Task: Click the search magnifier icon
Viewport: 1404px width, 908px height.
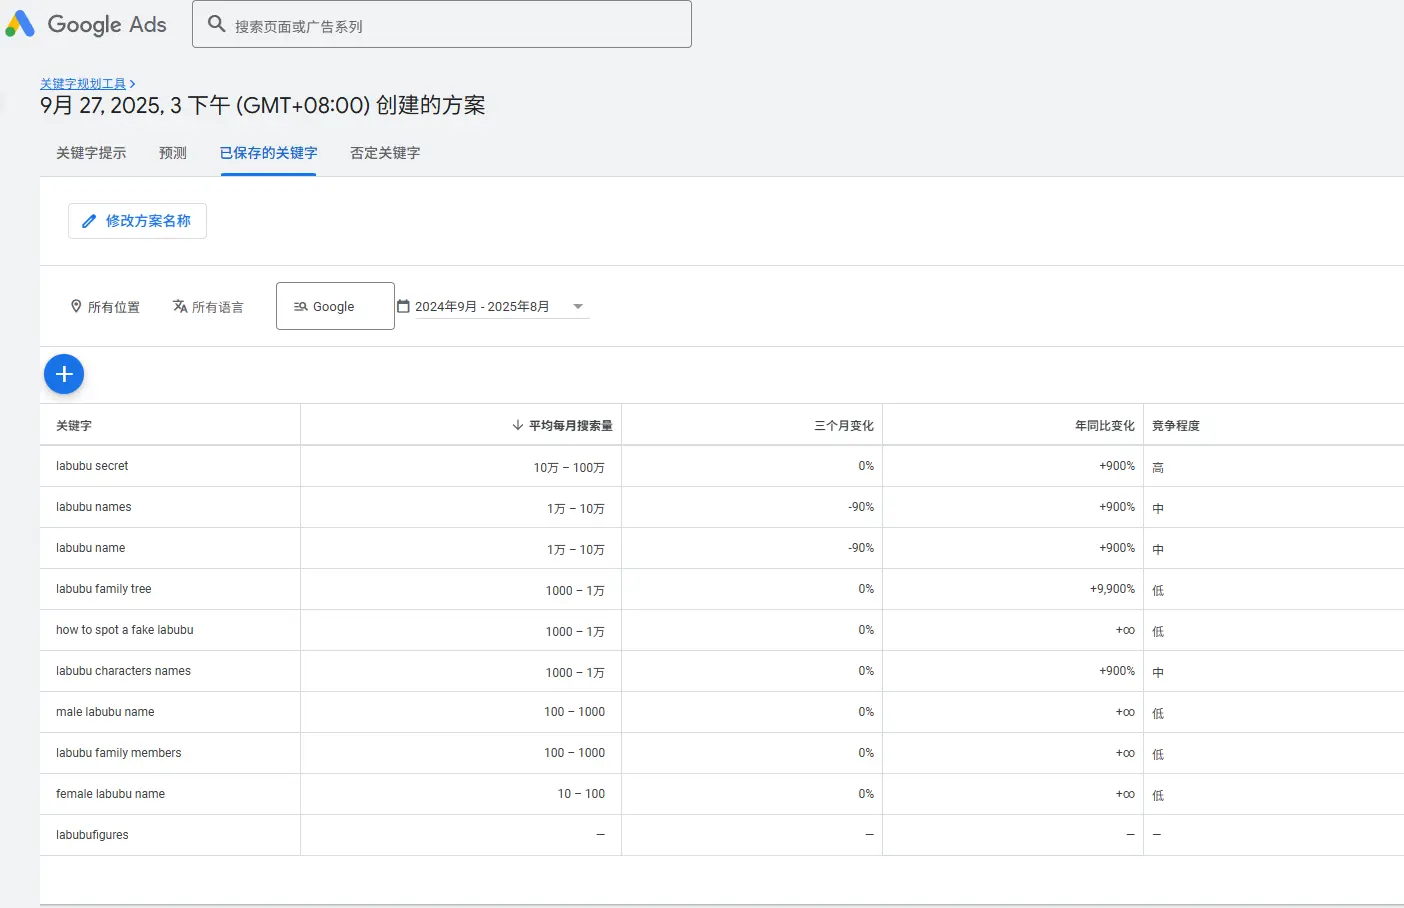Action: (216, 24)
